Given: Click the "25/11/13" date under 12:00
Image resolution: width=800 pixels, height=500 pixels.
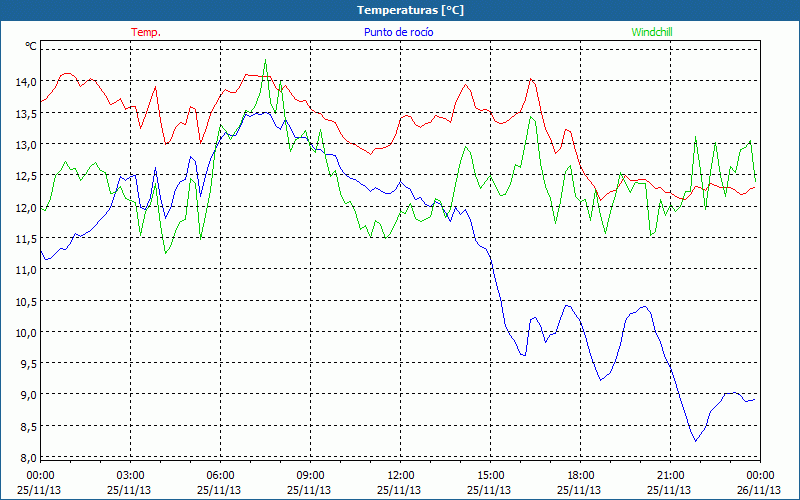Looking at the screenshot, I should click(399, 490).
